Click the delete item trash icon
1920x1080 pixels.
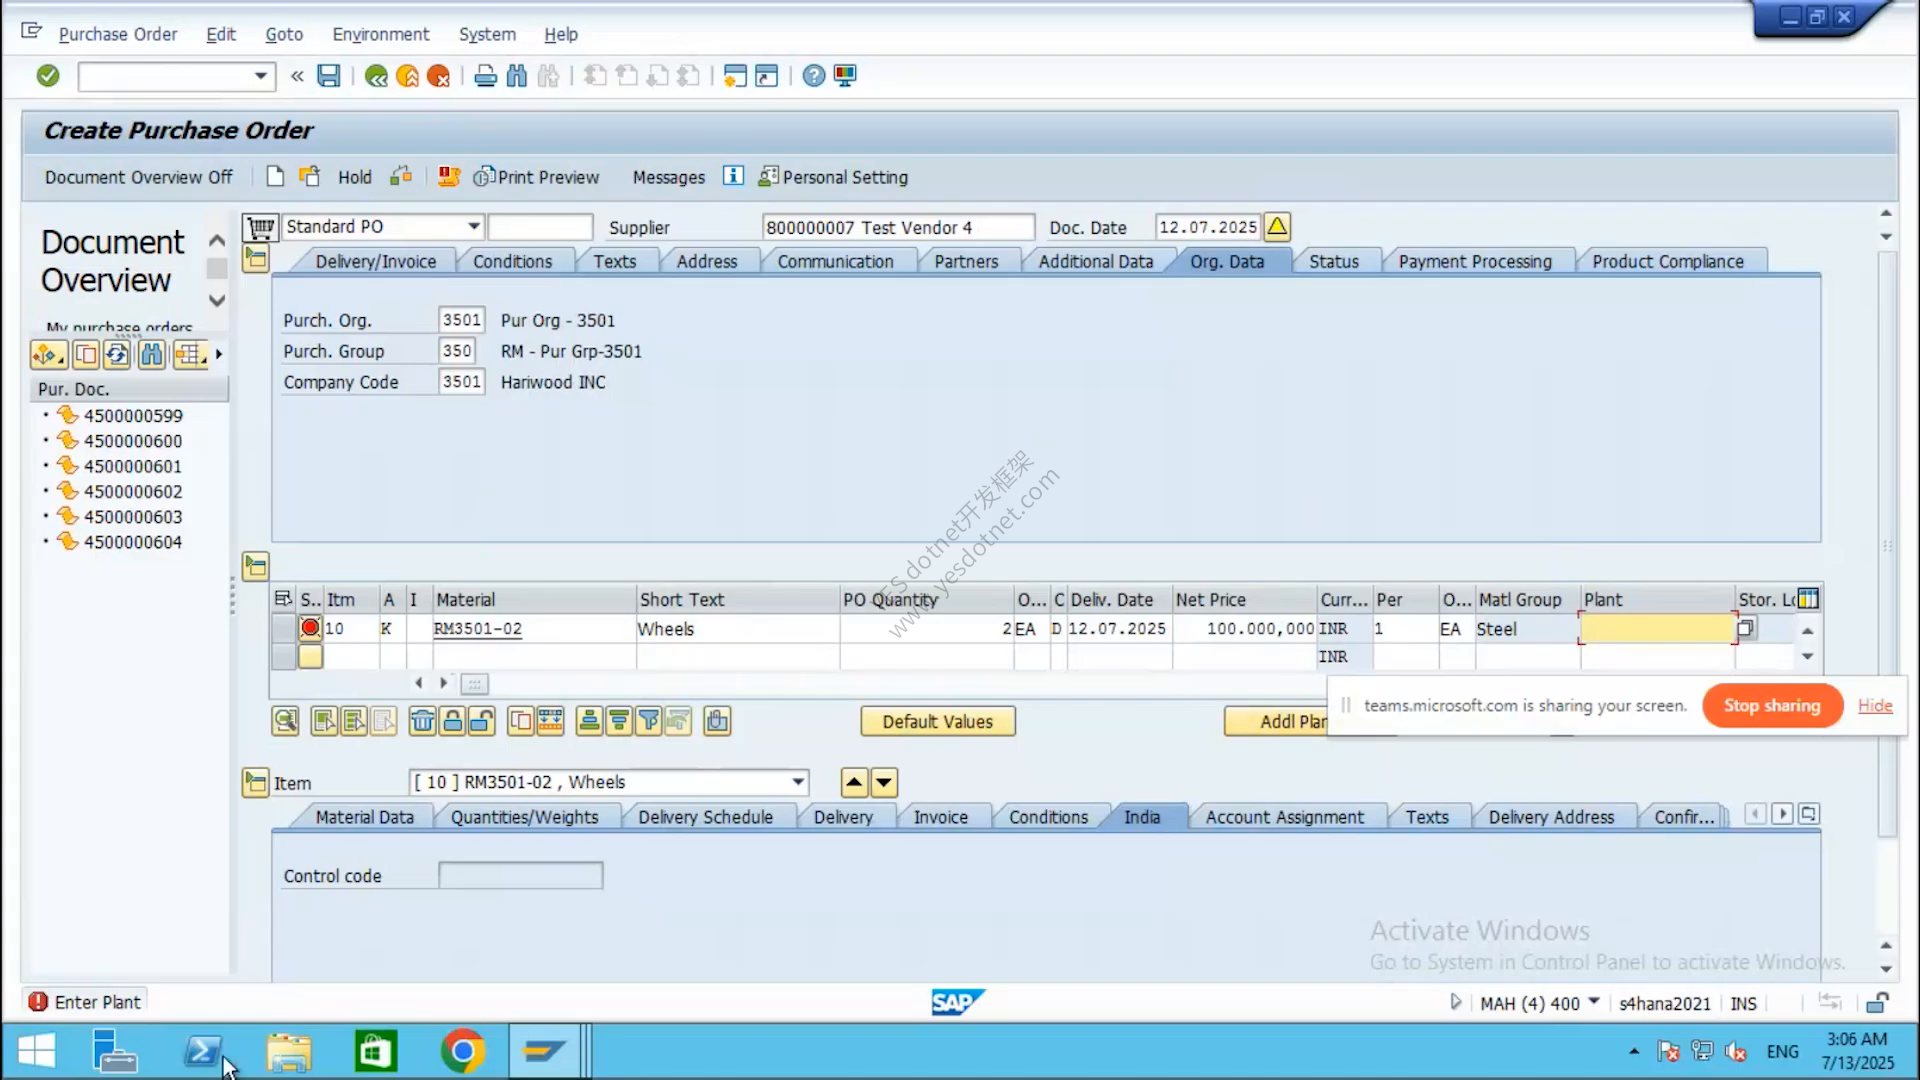click(422, 721)
